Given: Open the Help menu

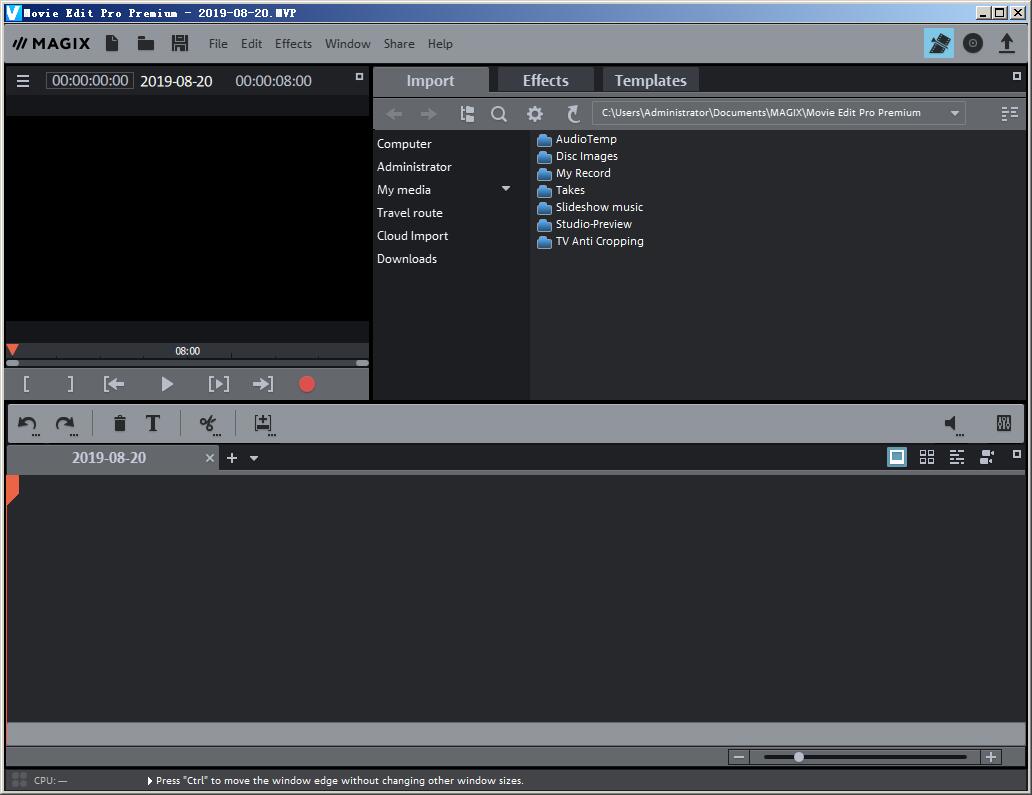Looking at the screenshot, I should (x=440, y=43).
